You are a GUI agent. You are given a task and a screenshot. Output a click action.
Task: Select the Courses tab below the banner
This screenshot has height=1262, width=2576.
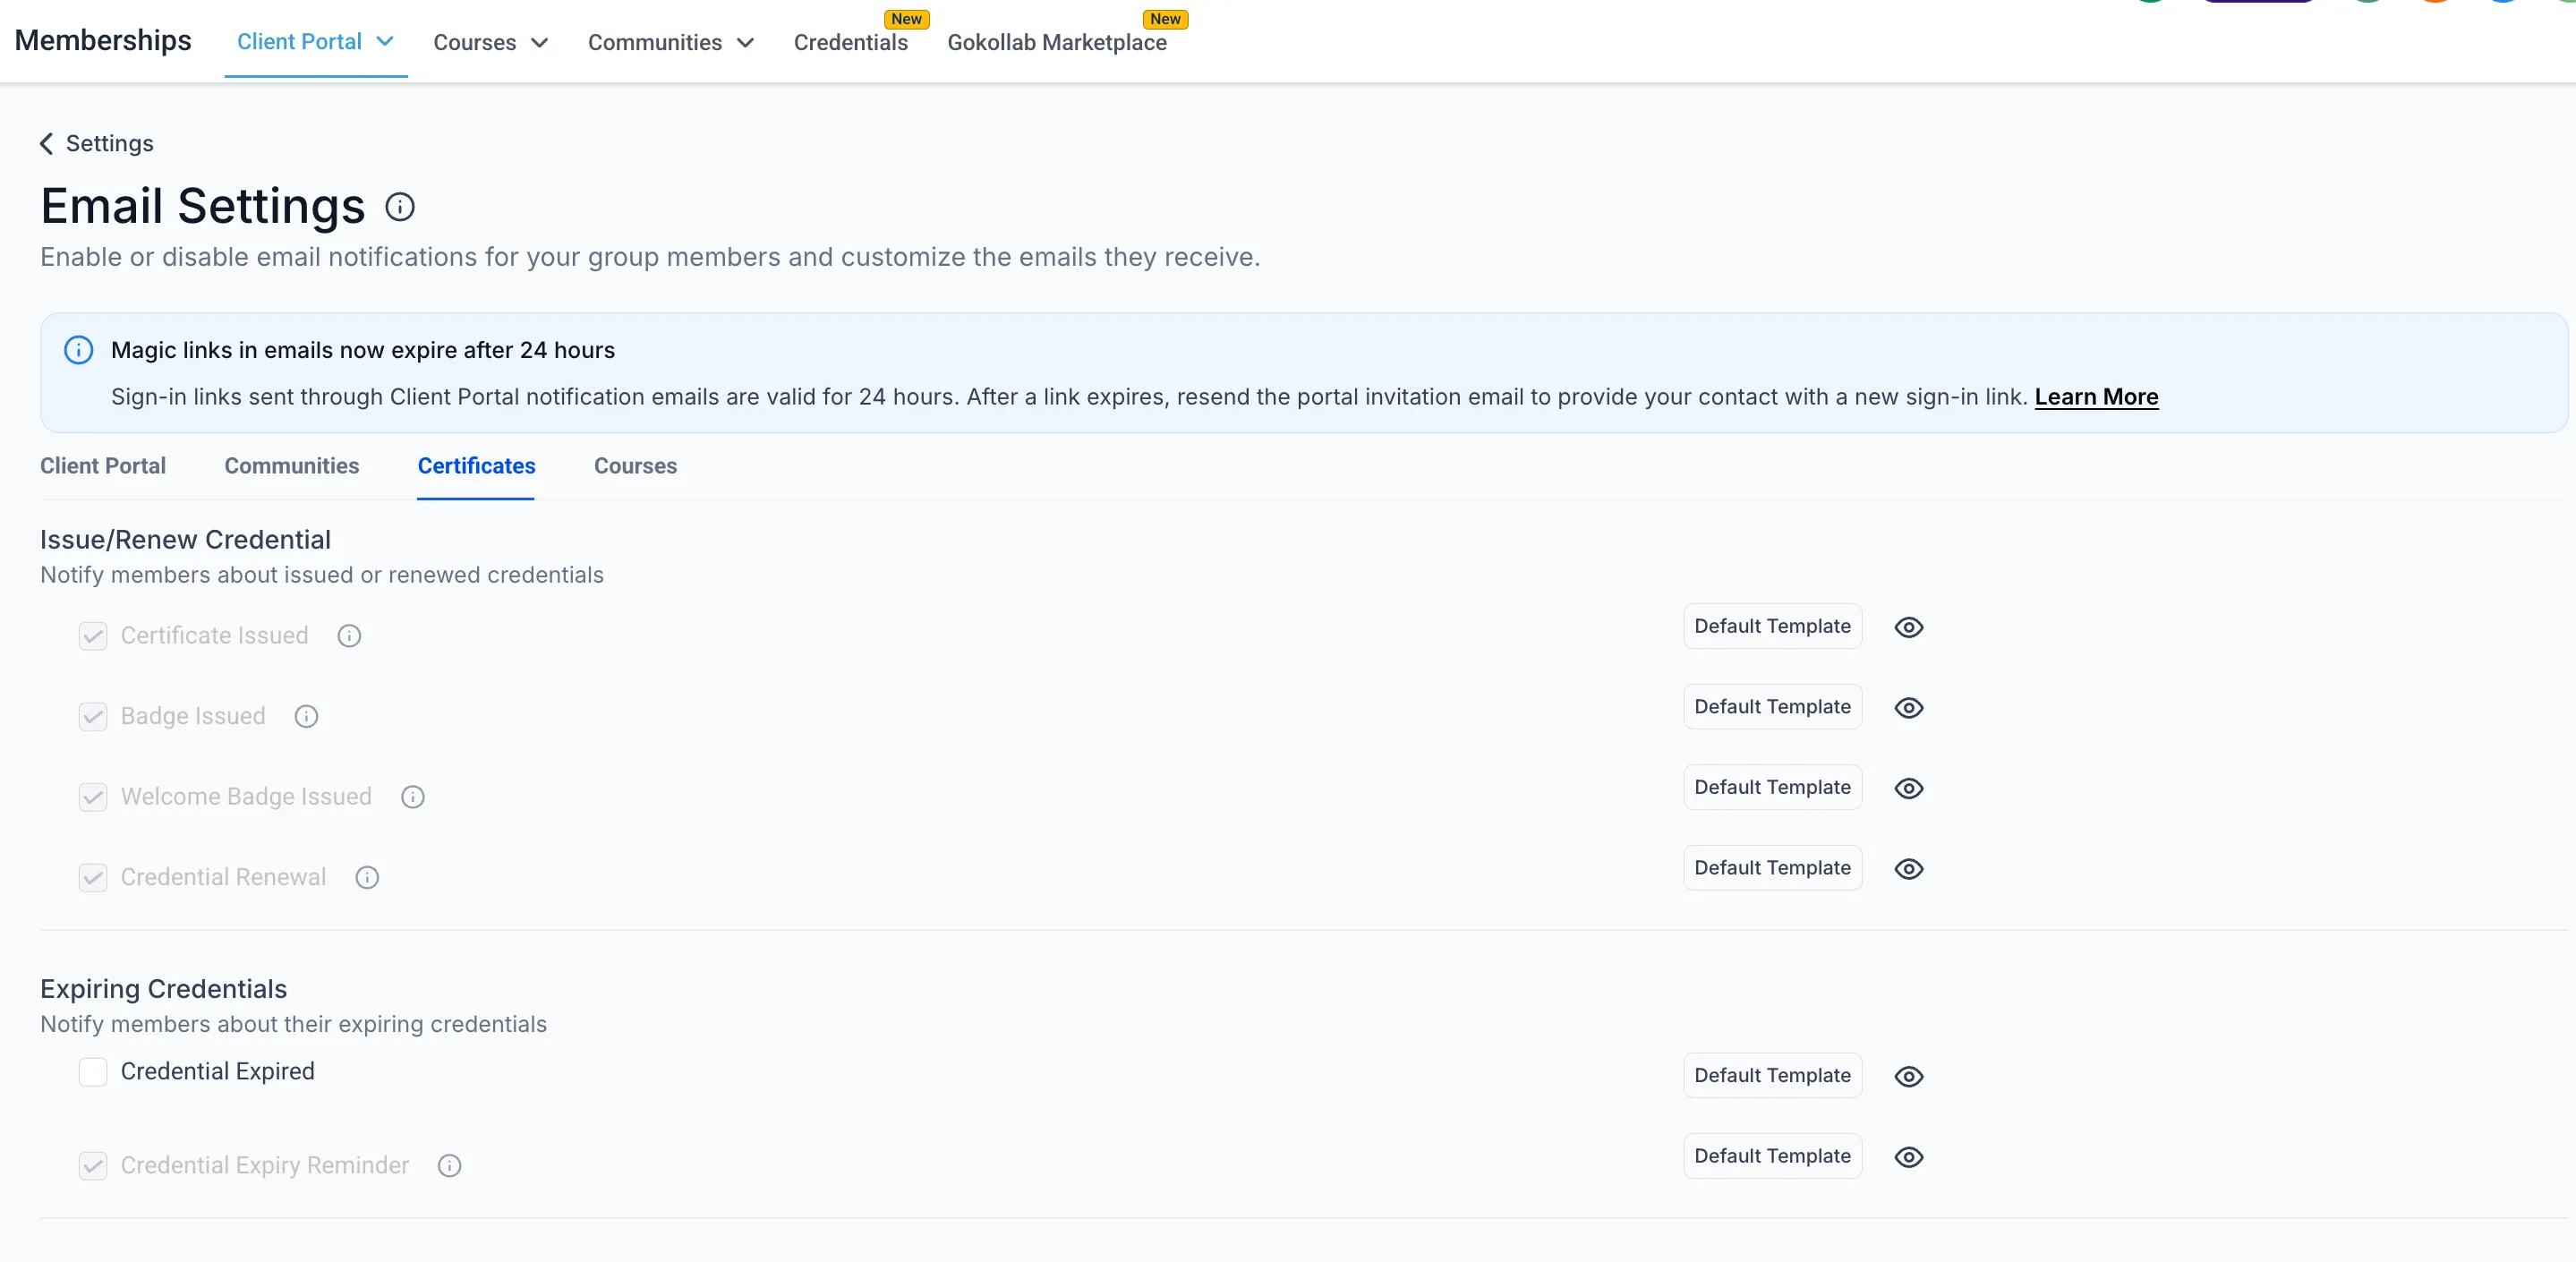coord(635,466)
